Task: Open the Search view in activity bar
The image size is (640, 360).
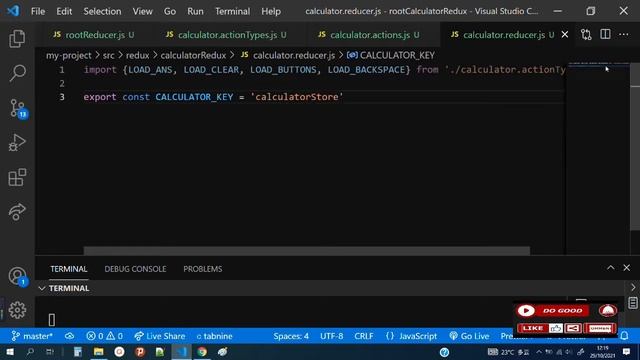Action: coord(17,73)
